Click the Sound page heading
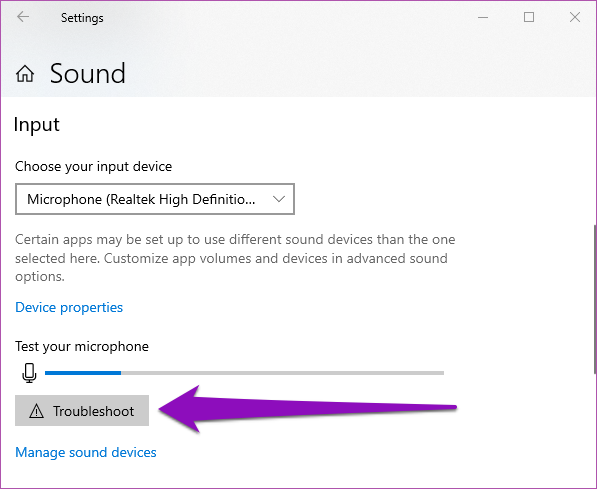The height and width of the screenshot is (489, 597). tap(88, 74)
